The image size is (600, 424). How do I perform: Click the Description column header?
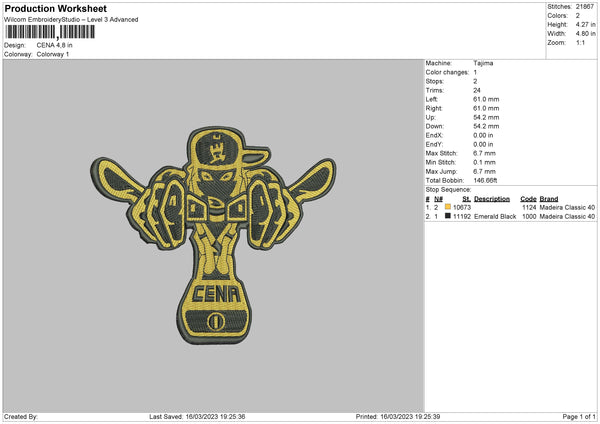click(x=492, y=199)
